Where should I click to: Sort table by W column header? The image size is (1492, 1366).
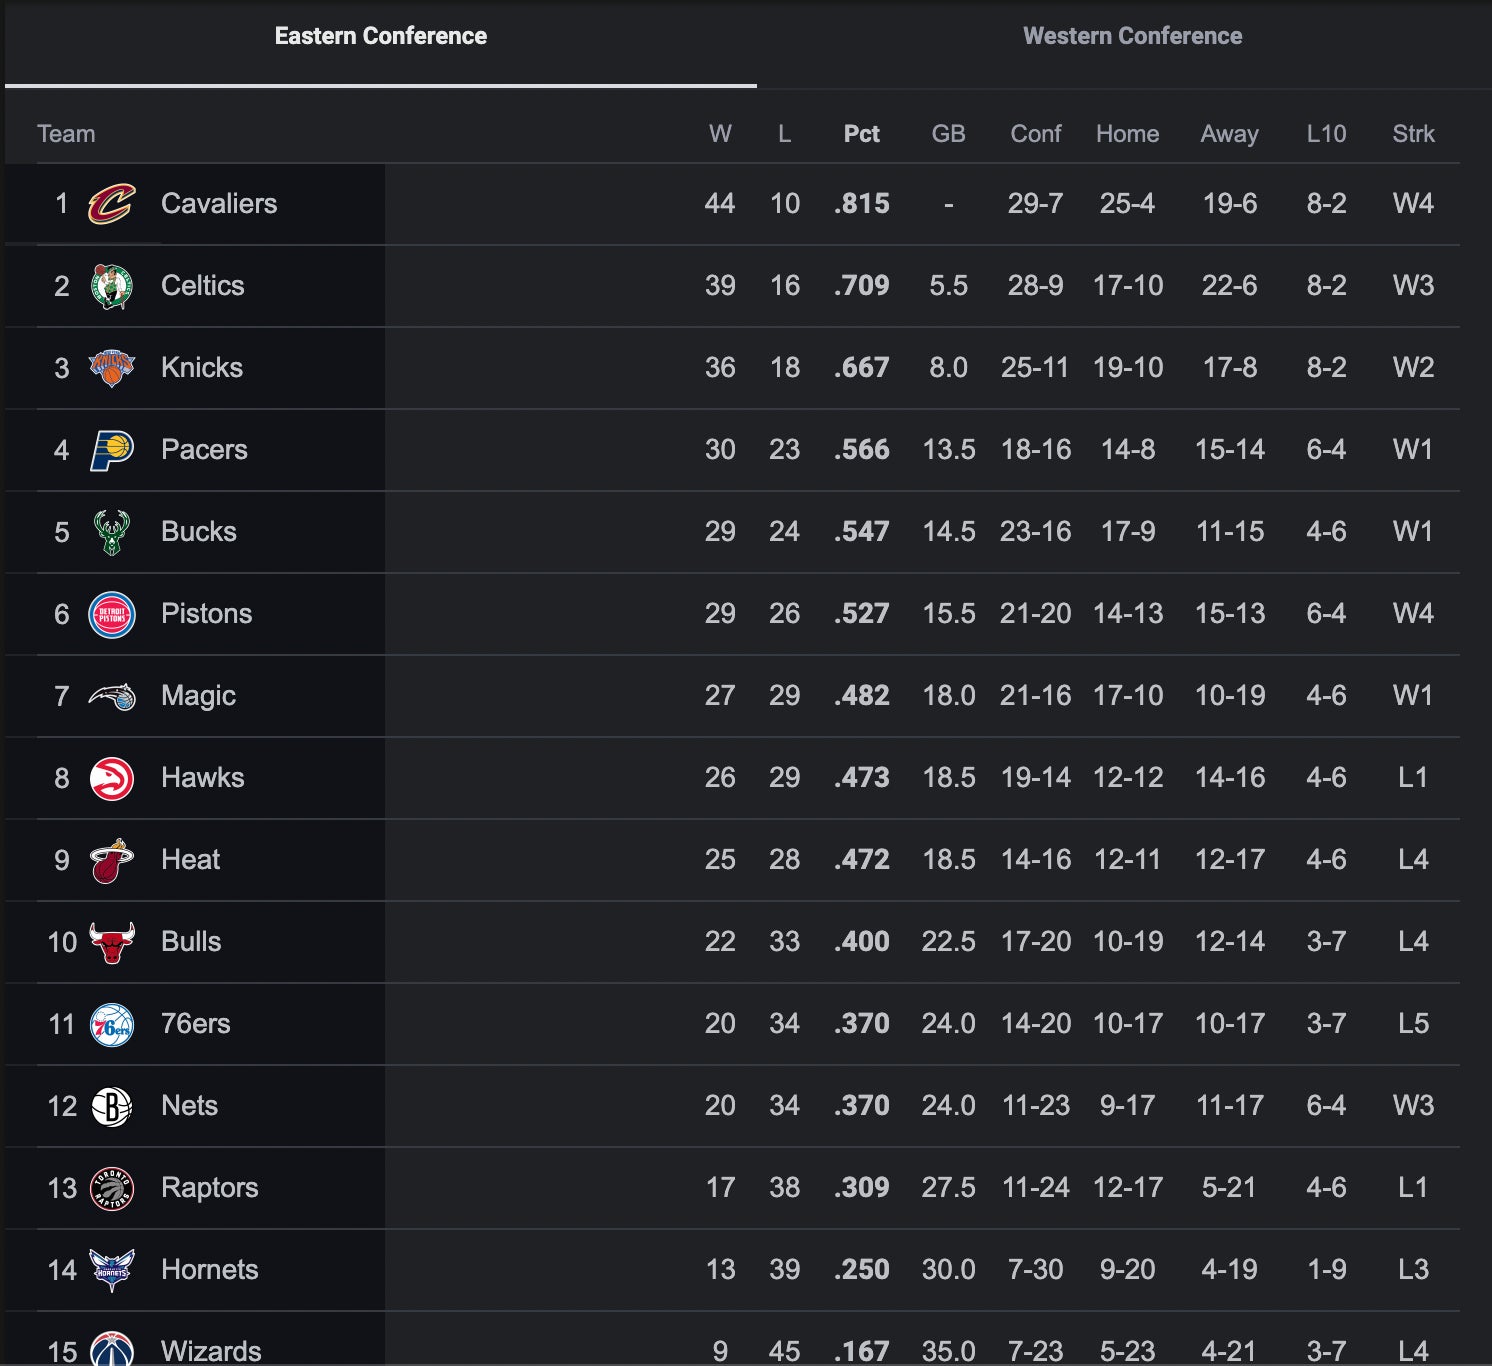coord(720,134)
